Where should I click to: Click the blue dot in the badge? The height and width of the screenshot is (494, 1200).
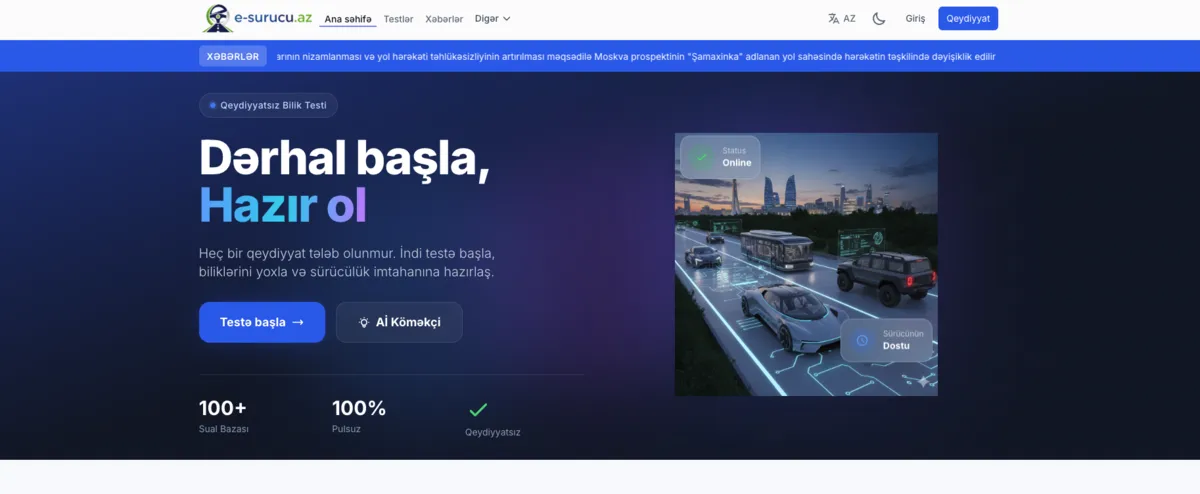coord(213,105)
